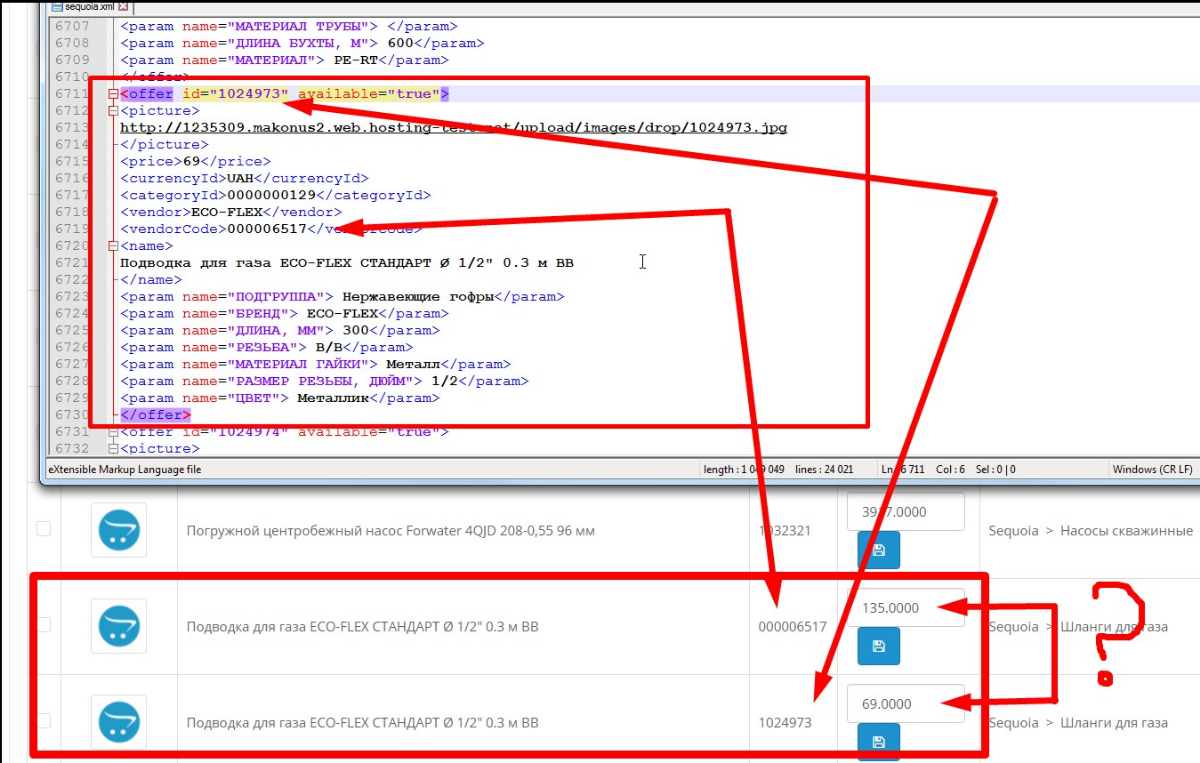Click the param 'ДЛИНА БУХТЫ, М' 600 line
The image size is (1200, 763).
coord(302,43)
